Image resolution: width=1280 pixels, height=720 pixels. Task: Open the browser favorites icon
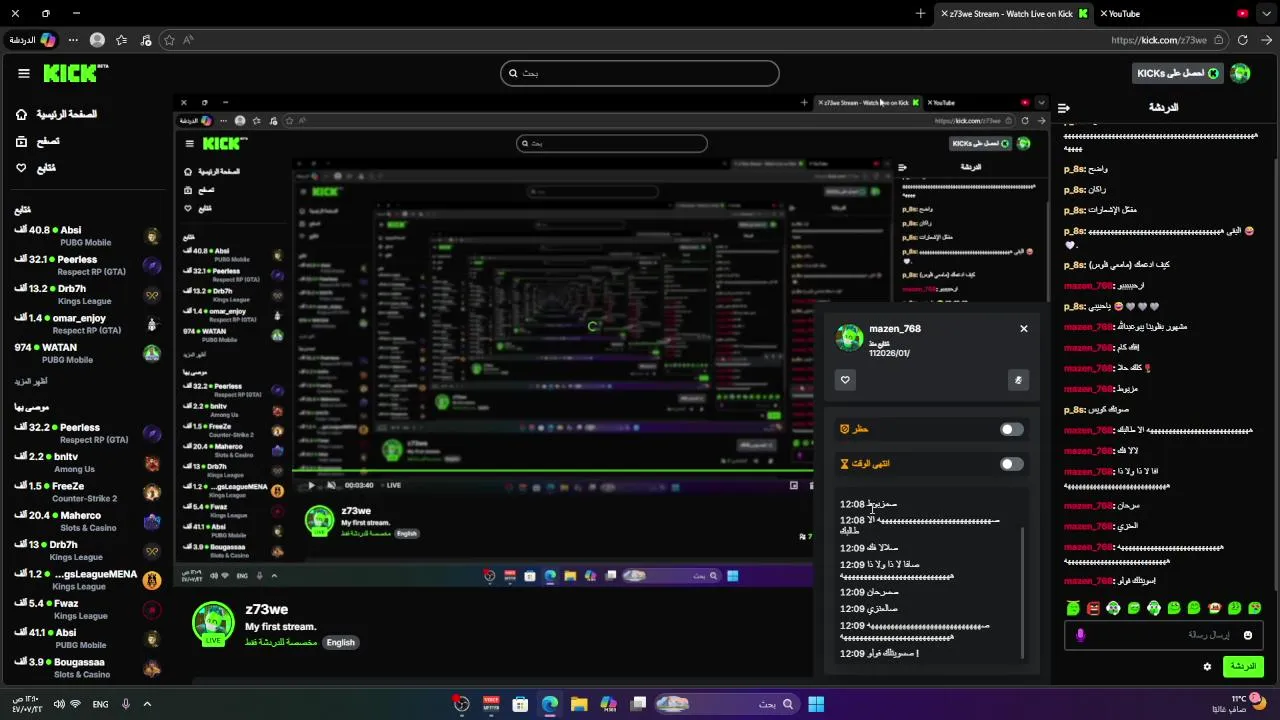pos(121,40)
